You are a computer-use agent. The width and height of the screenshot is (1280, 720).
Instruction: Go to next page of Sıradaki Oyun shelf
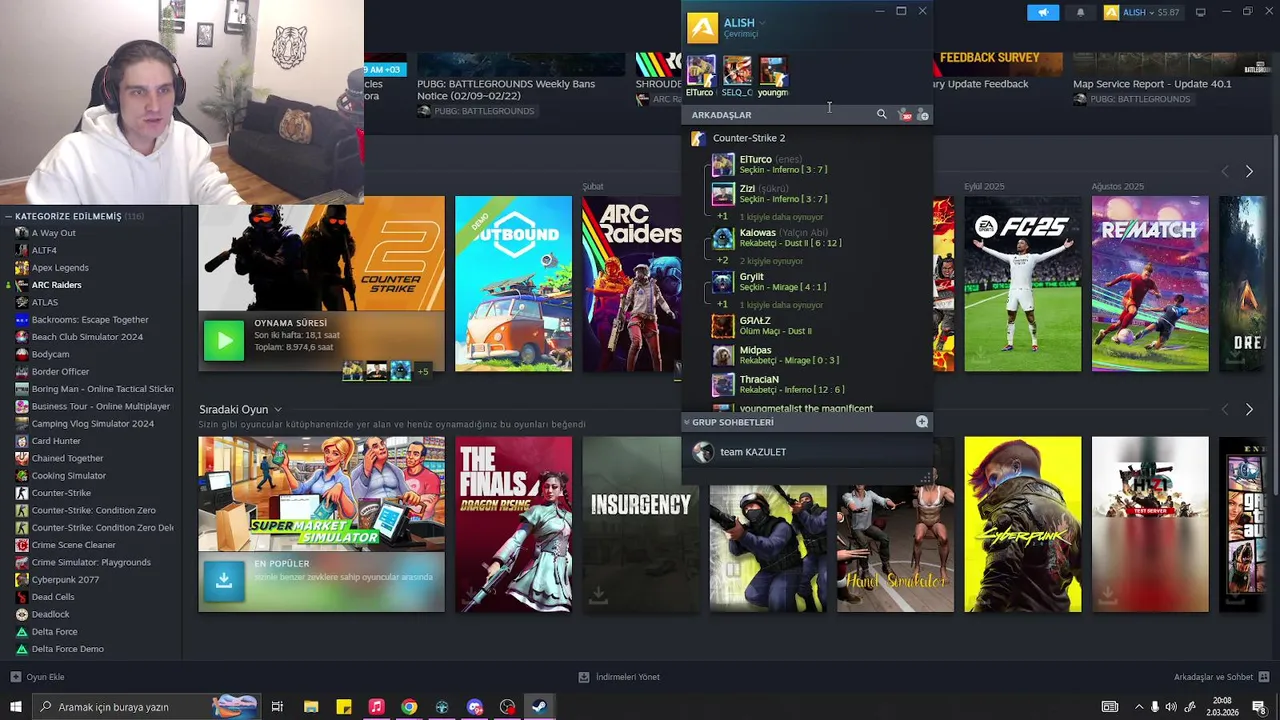[x=1249, y=410]
